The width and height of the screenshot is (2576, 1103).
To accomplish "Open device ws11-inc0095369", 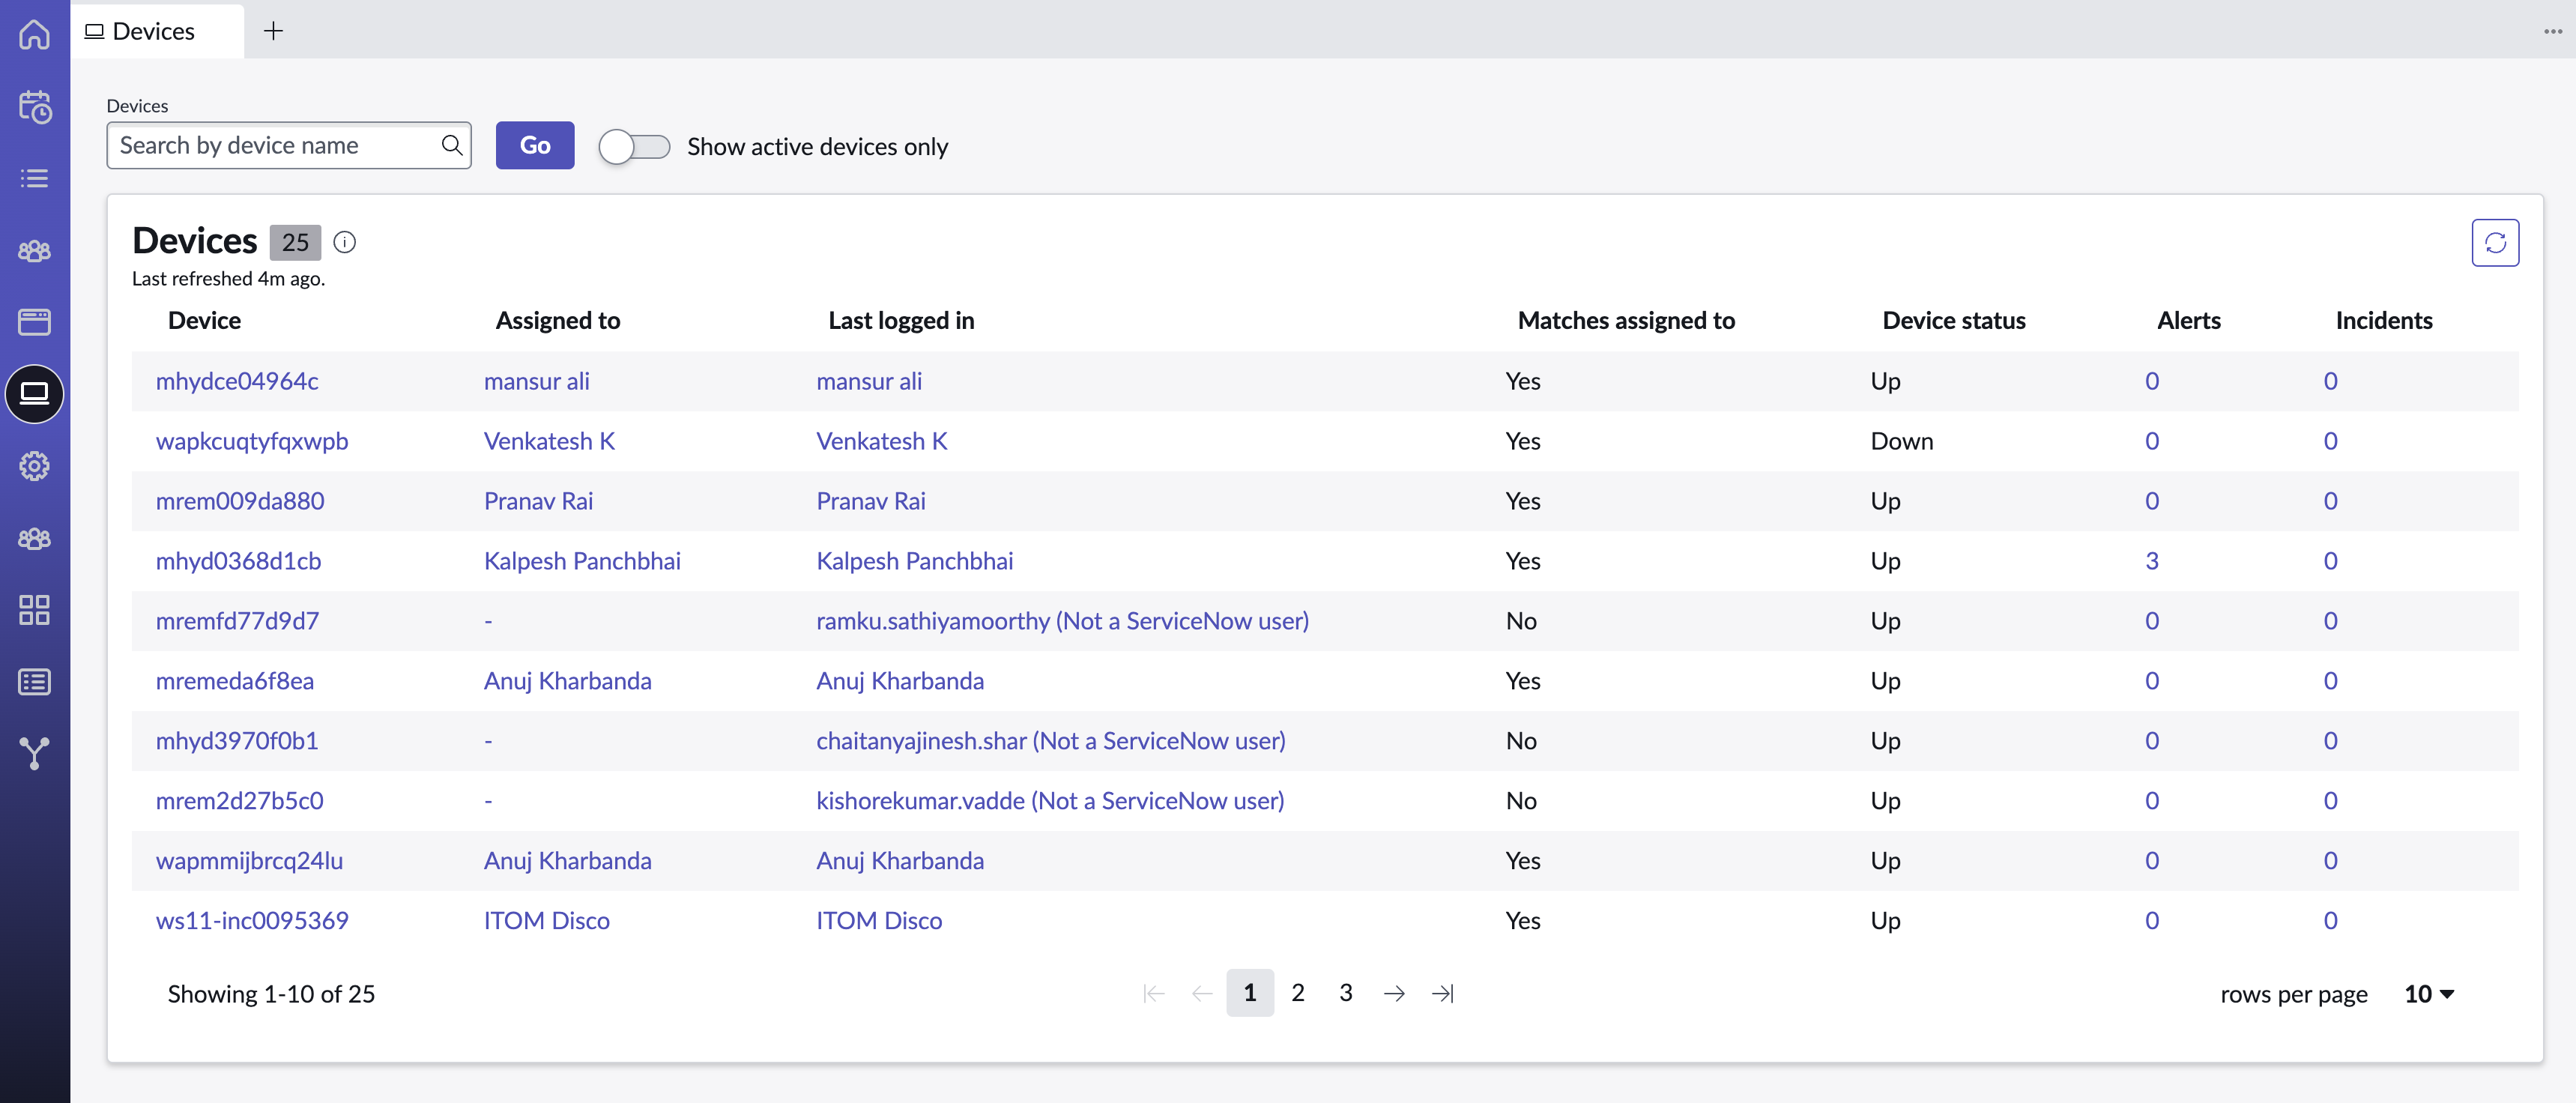I will pos(252,921).
